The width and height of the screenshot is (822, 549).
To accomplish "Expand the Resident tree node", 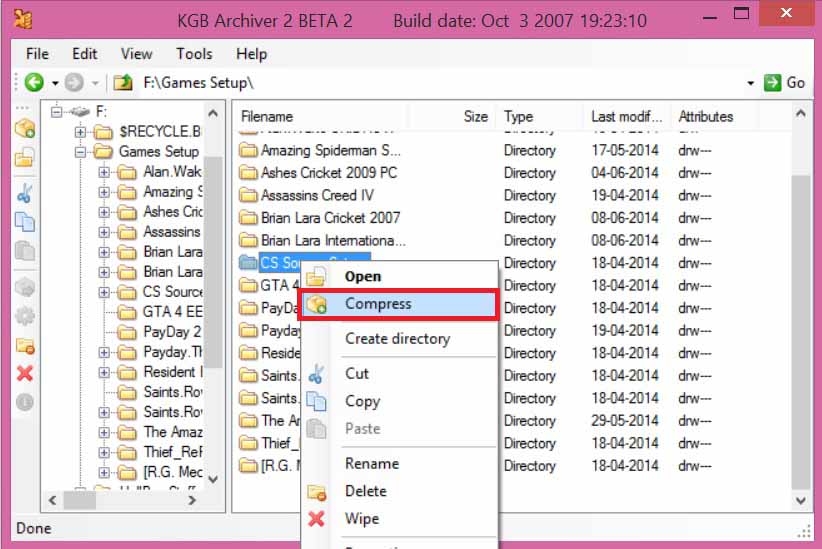I will point(104,372).
